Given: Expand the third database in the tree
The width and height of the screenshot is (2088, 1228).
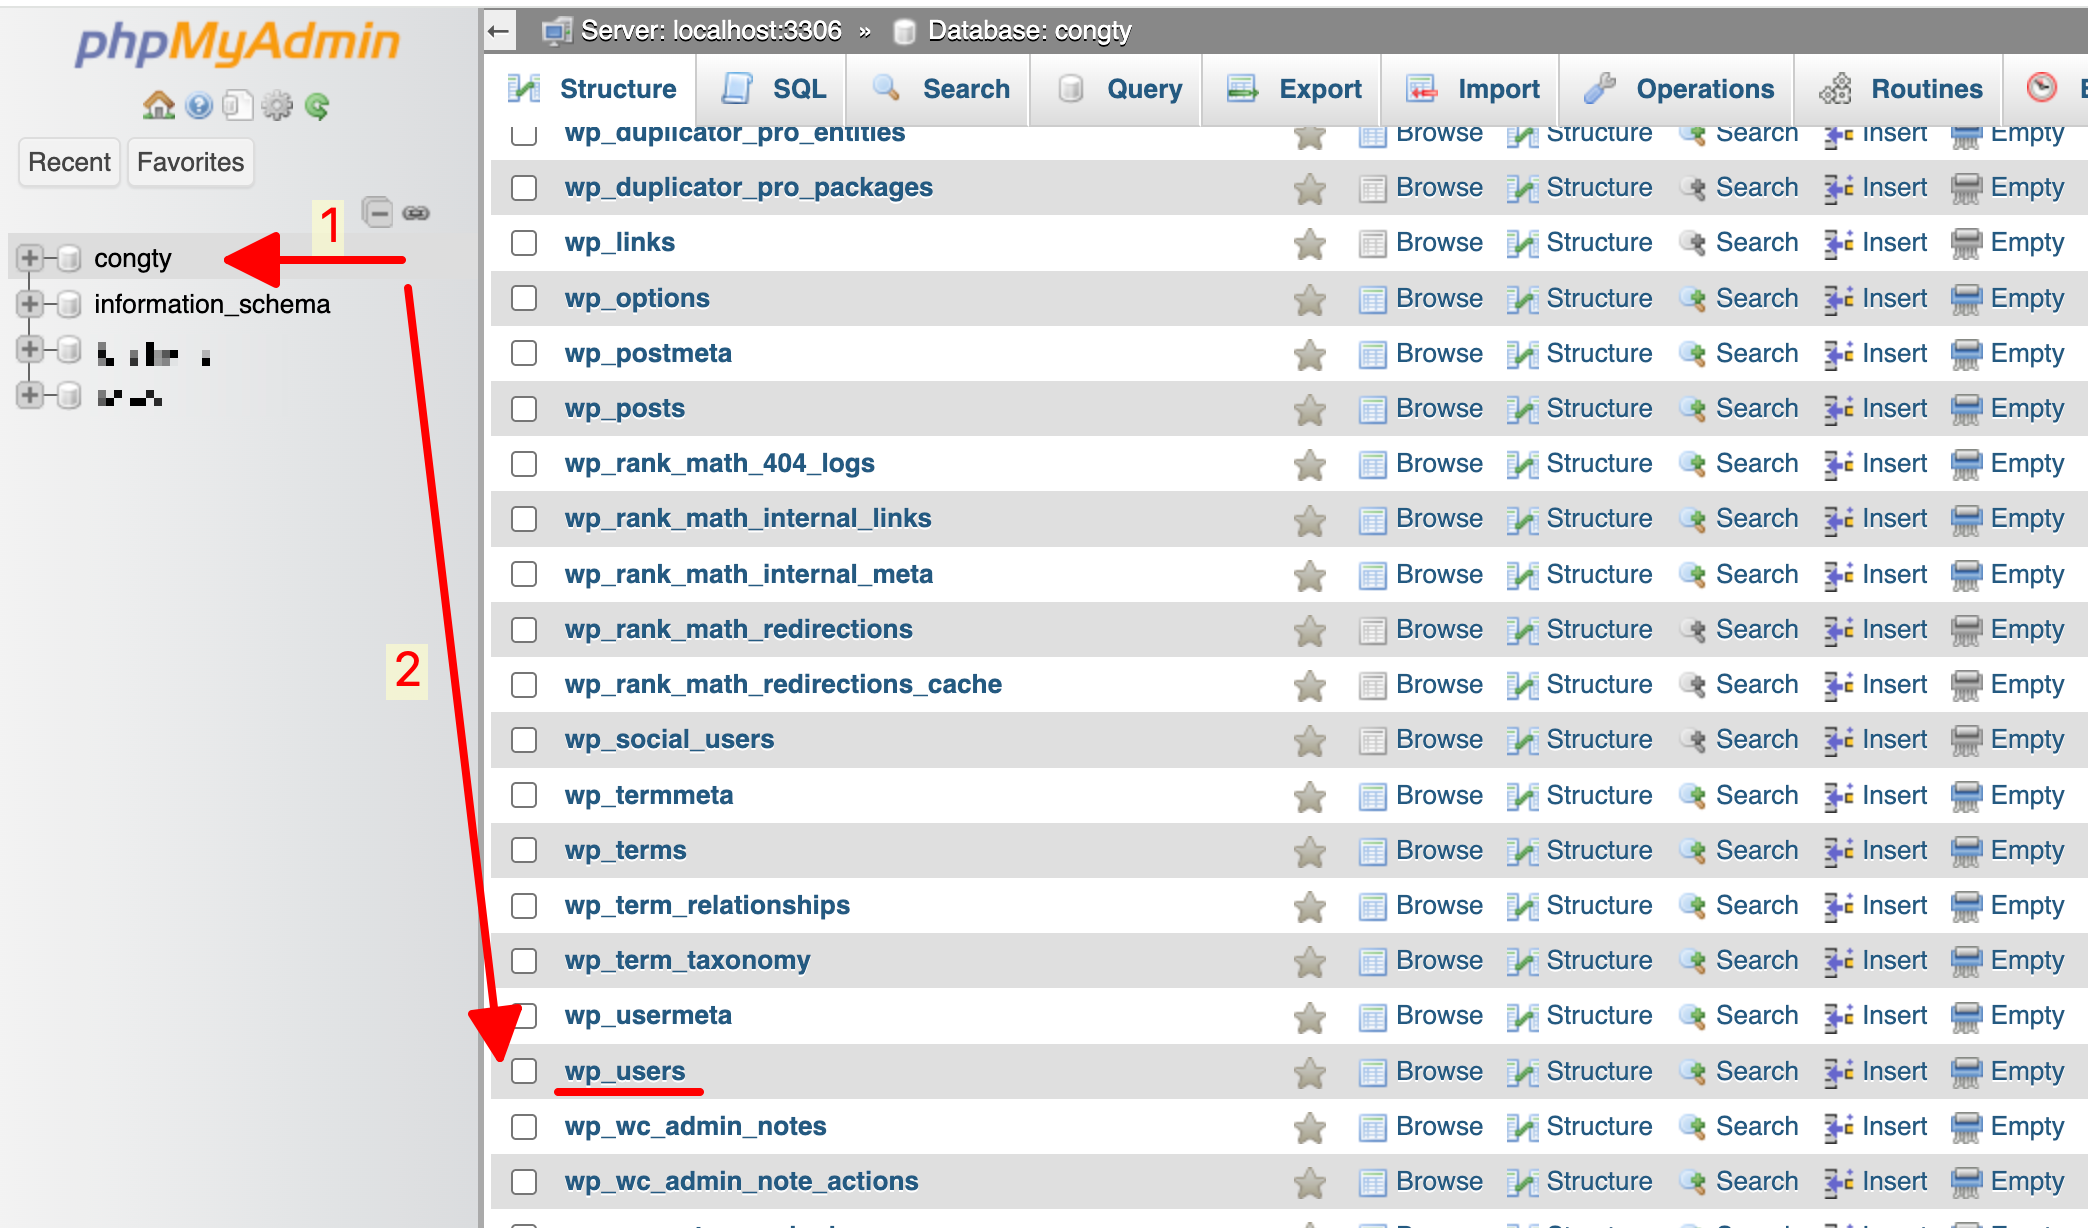Looking at the screenshot, I should pyautogui.click(x=30, y=349).
